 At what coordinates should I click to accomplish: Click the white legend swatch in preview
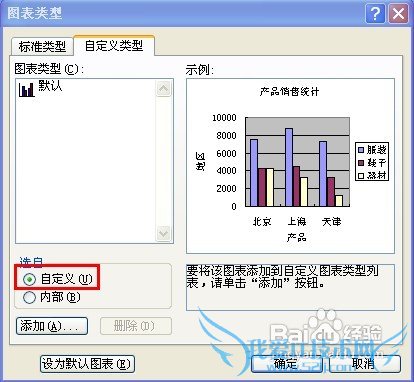pyautogui.click(x=360, y=176)
